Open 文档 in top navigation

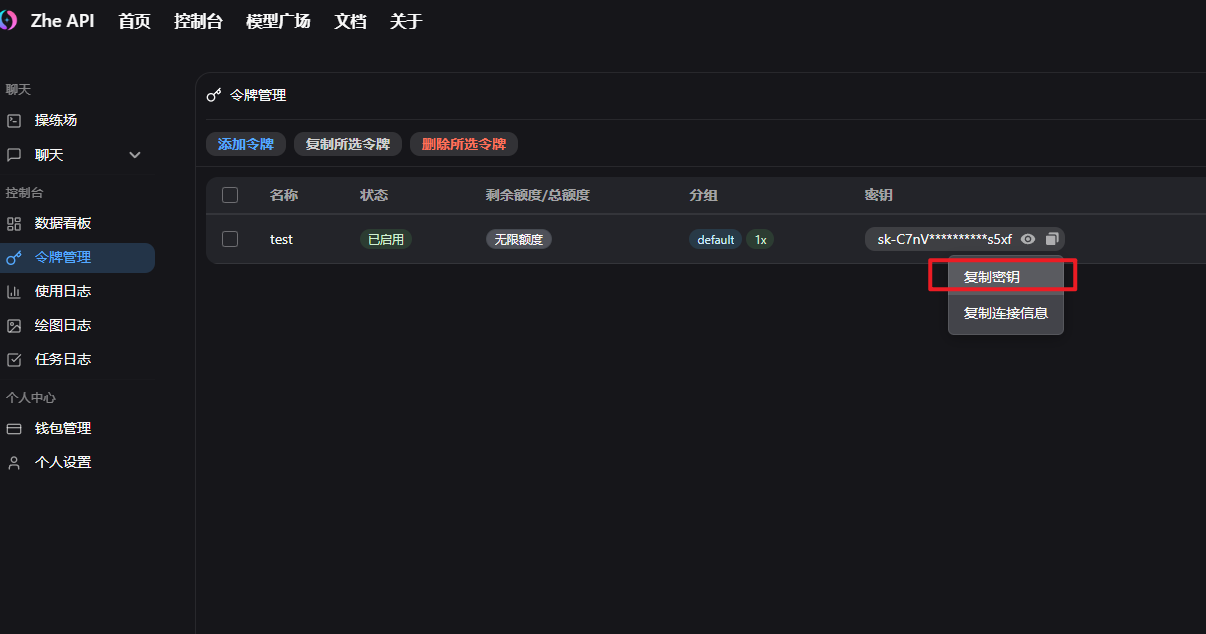(350, 21)
